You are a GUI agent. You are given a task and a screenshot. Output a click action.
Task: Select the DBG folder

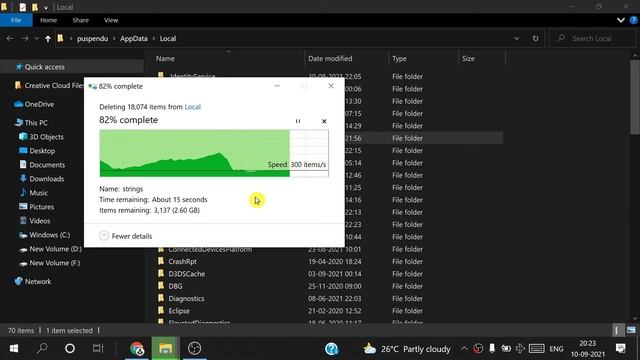click(x=175, y=286)
